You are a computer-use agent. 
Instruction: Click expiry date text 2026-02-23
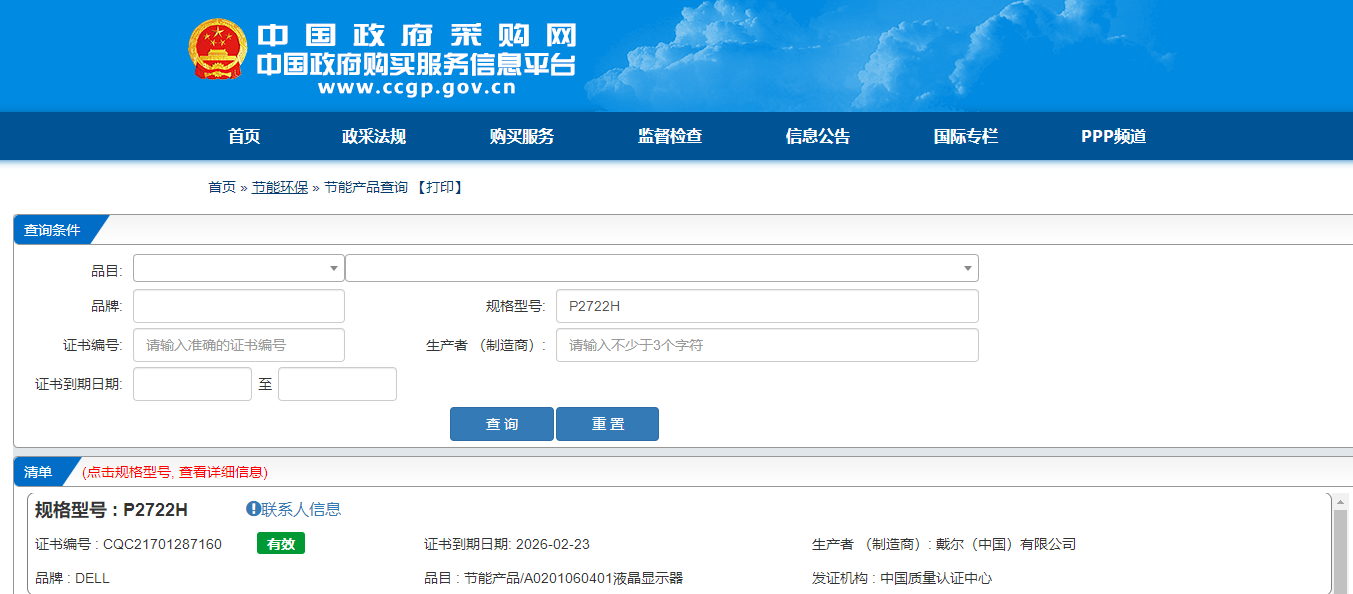pyautogui.click(x=553, y=544)
